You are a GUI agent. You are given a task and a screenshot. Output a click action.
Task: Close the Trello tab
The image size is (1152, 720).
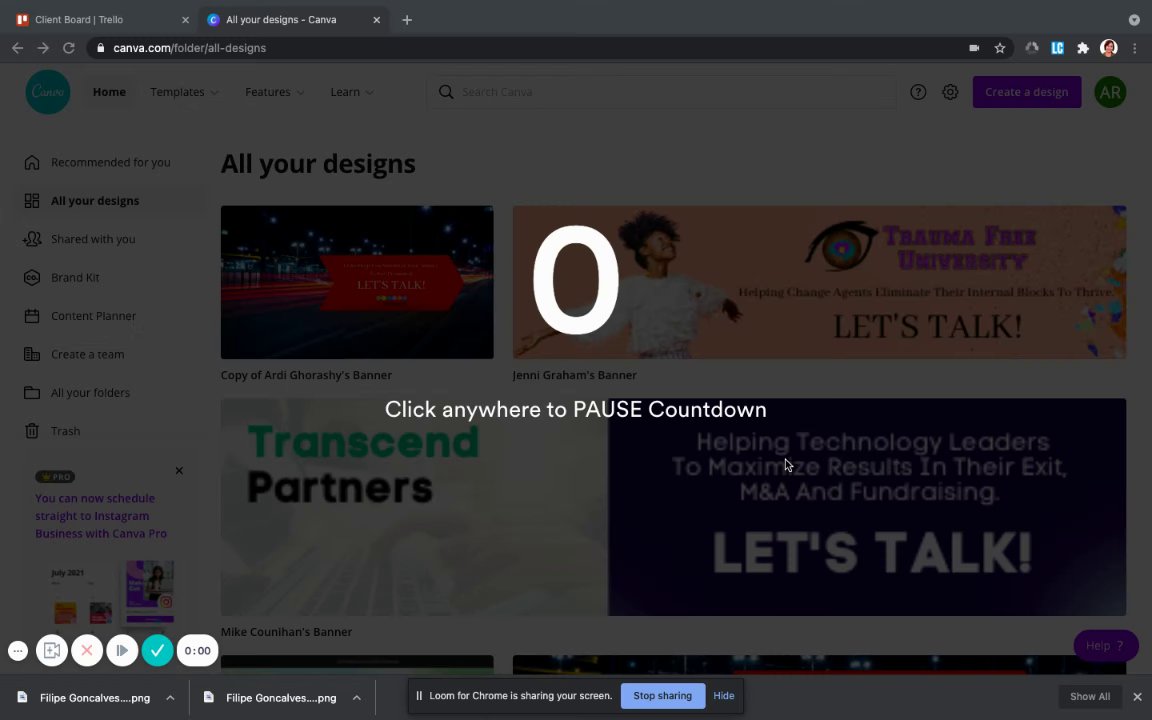185,20
